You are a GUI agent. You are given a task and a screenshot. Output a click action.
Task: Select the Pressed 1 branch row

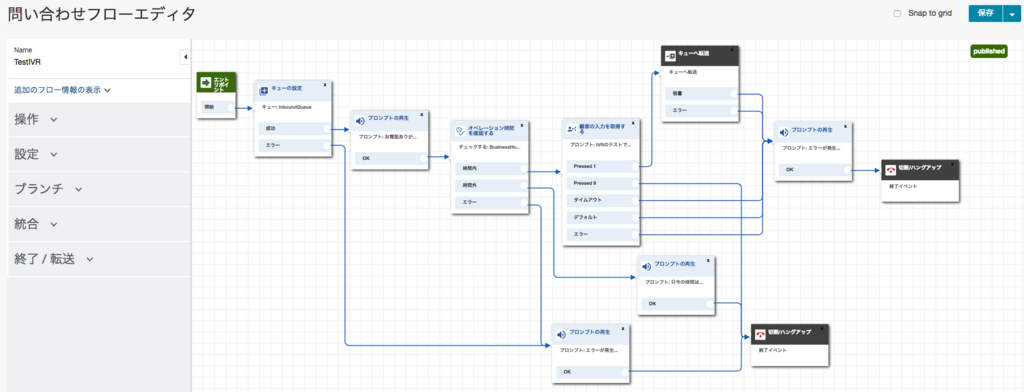point(602,167)
